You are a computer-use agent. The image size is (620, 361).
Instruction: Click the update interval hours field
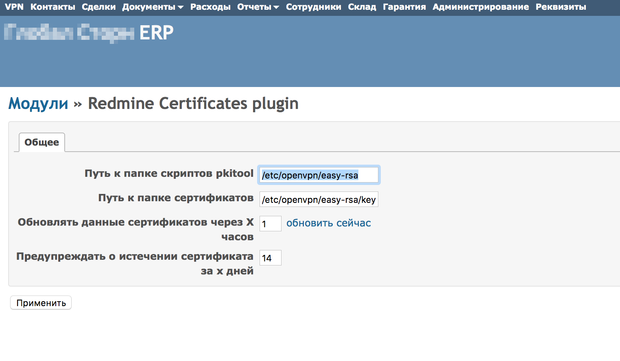click(x=270, y=224)
